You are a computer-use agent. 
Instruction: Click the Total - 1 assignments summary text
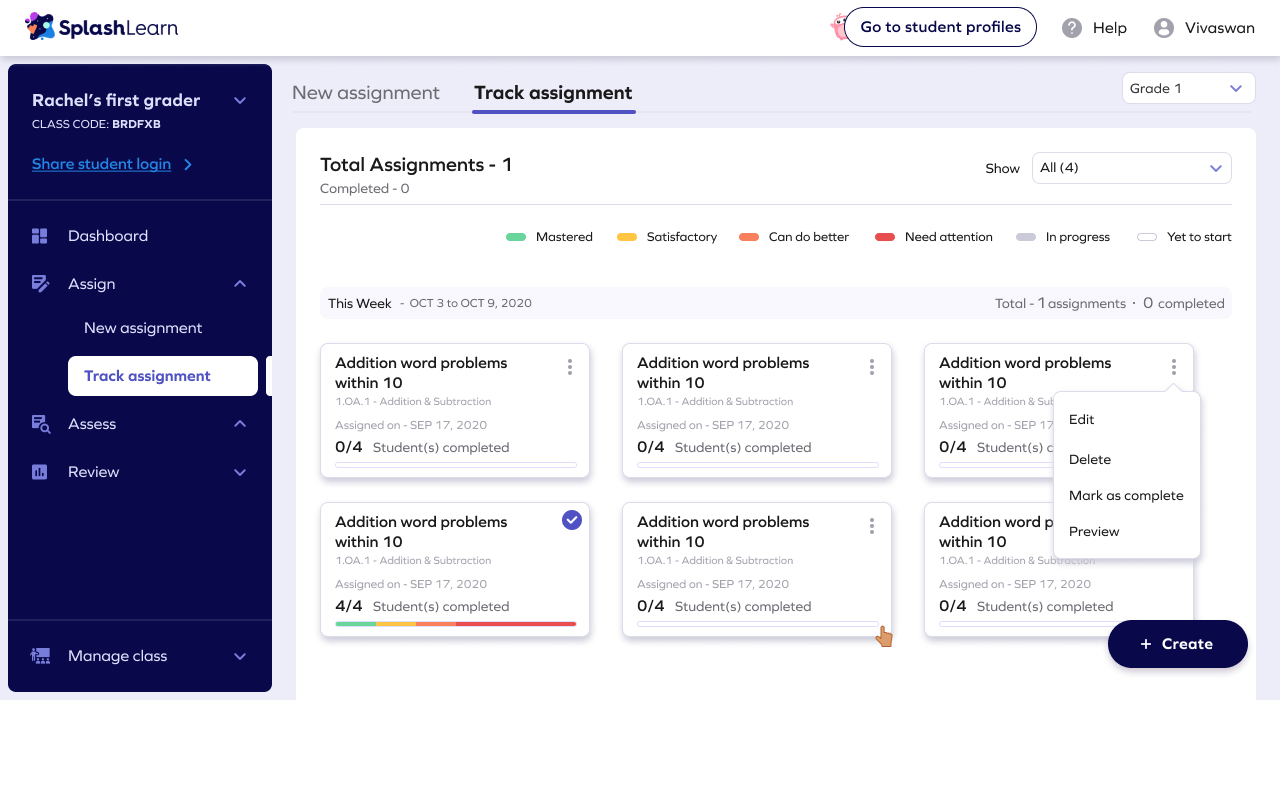1060,303
